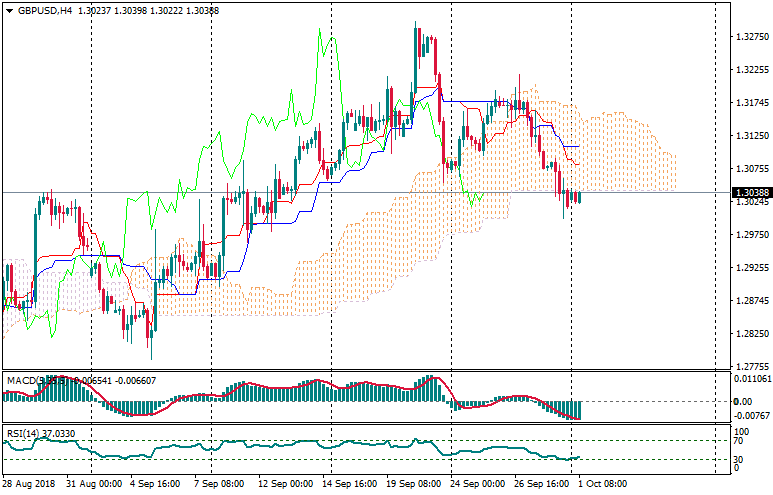Click the 14 Sep 16:00 time label
This screenshot has height=495, width=773.
click(349, 483)
